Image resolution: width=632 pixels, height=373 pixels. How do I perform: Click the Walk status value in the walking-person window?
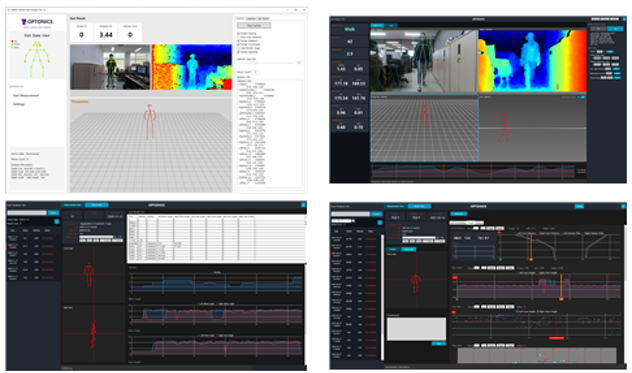349,29
